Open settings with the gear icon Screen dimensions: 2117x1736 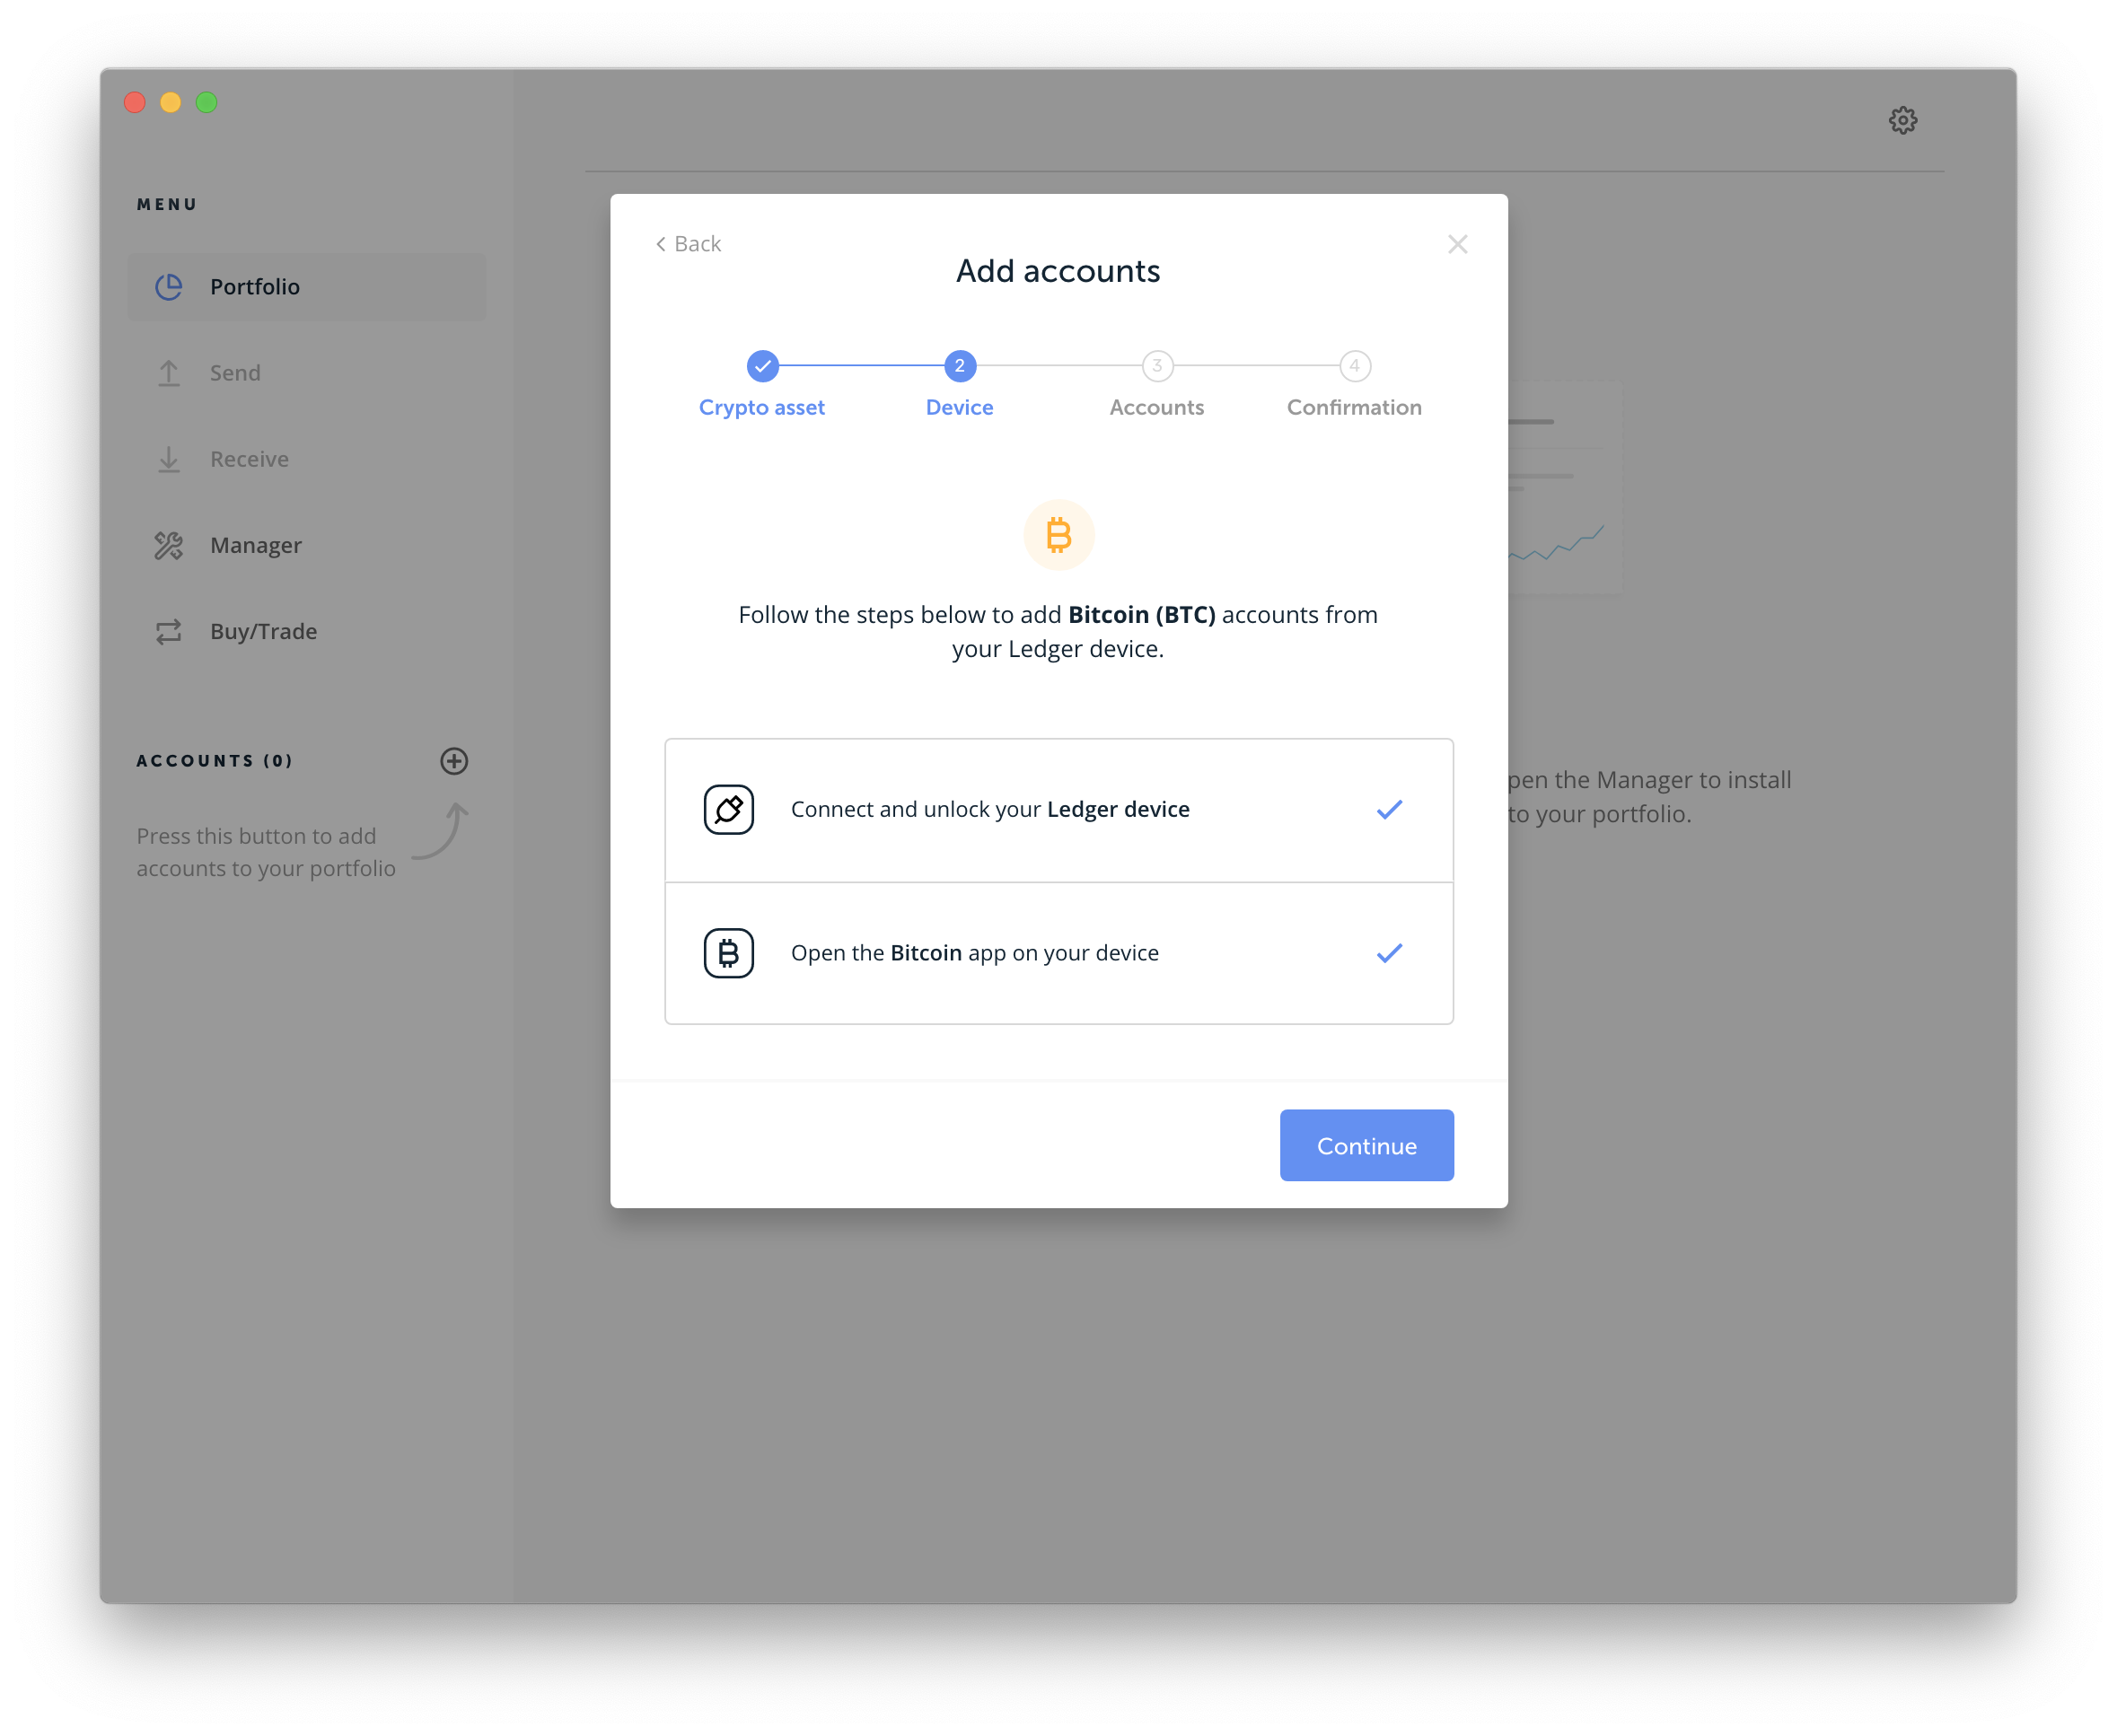[1902, 120]
